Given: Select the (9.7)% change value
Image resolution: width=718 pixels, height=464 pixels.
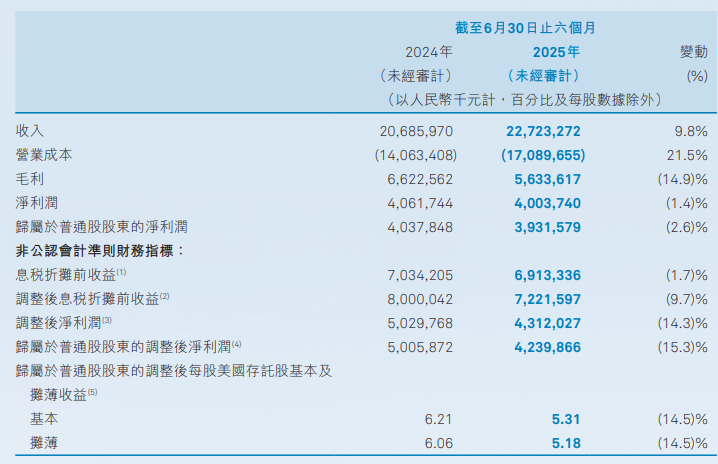Looking at the screenshot, I should tap(687, 300).
